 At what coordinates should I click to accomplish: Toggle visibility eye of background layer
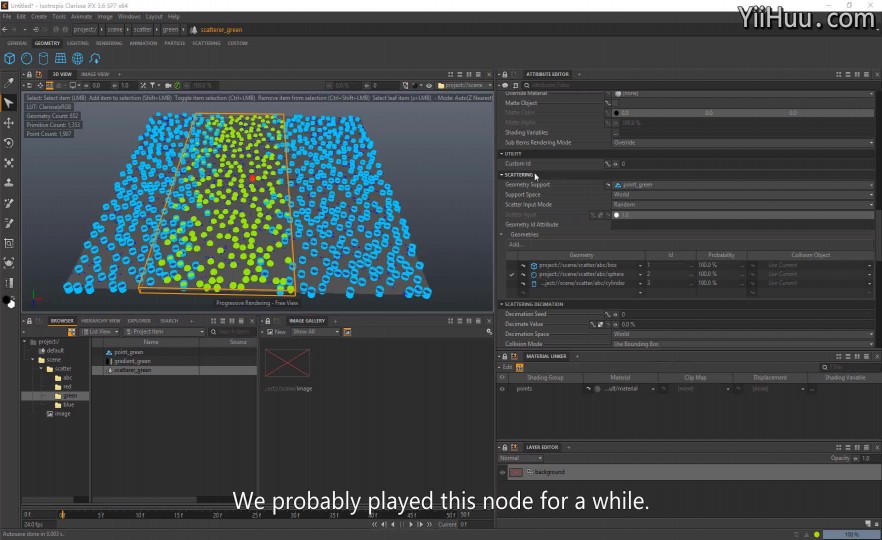(x=502, y=472)
